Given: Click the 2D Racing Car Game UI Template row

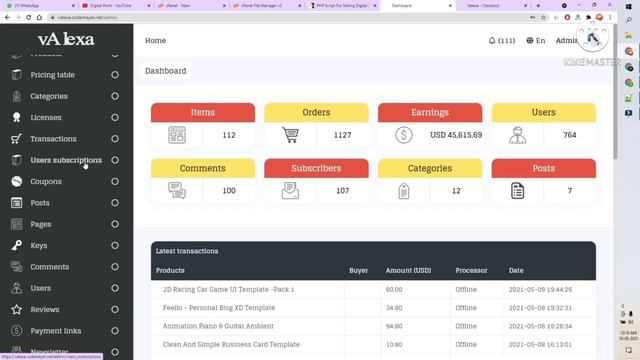Looking at the screenshot, I should tap(373, 289).
